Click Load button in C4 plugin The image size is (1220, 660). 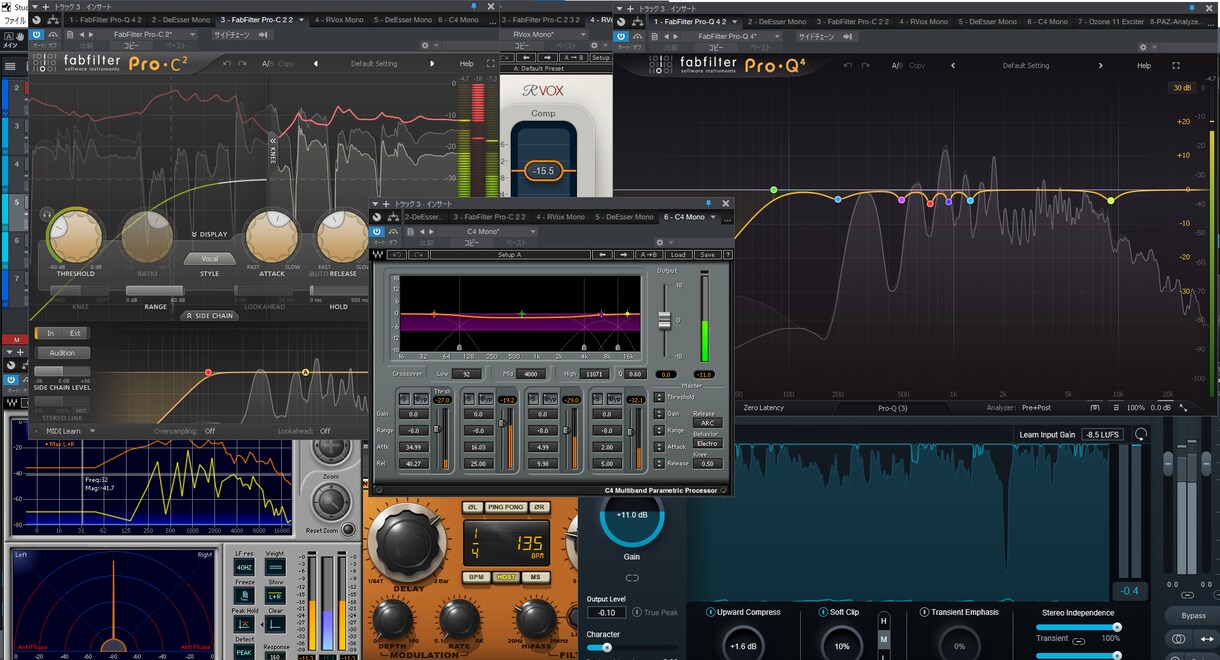[x=678, y=254]
